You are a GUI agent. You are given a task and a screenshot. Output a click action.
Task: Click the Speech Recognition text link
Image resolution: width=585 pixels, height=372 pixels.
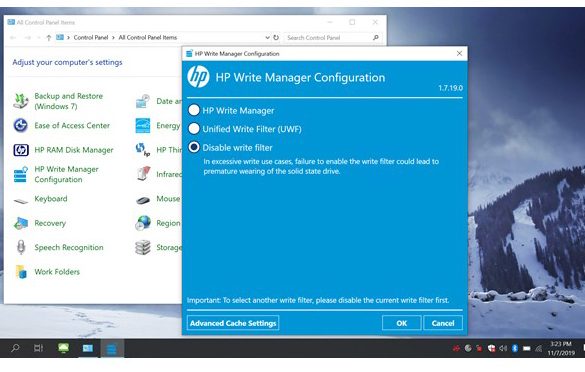coord(69,247)
